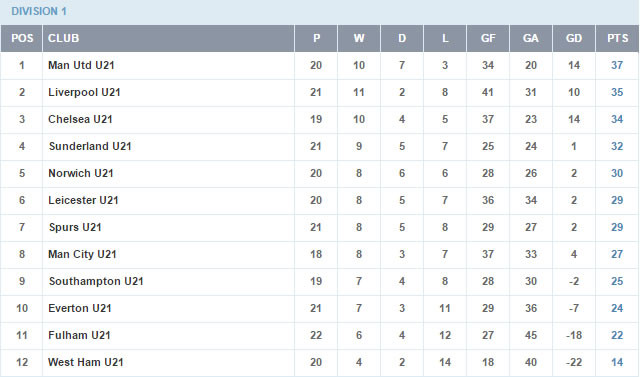
Task: Click the GF column header
Action: coord(488,38)
